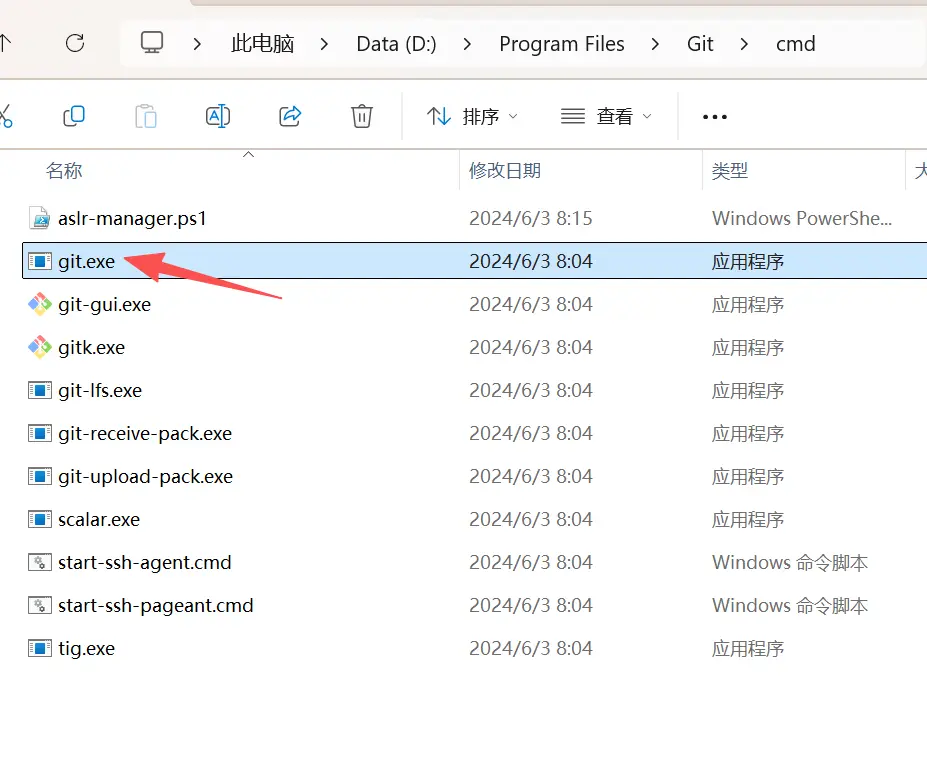Go to Program Files in breadcrumb

coord(562,44)
